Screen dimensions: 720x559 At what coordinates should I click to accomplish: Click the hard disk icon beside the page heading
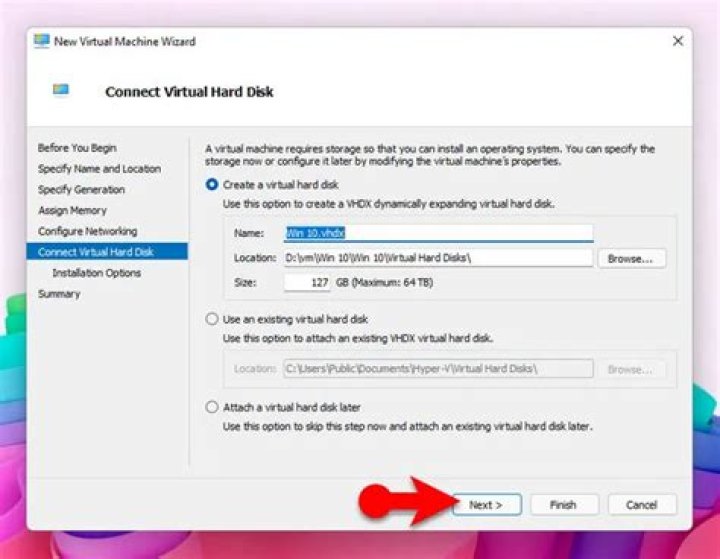click(x=61, y=90)
